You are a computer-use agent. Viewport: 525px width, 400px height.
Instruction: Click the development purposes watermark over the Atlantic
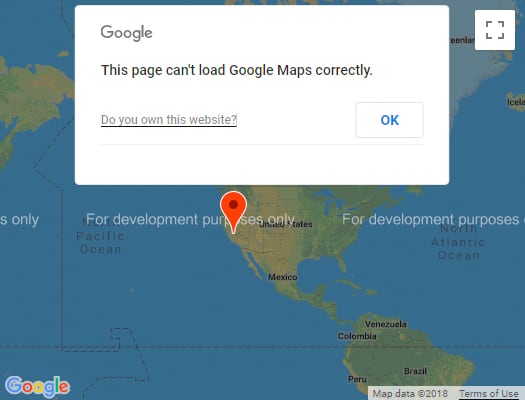coord(433,220)
